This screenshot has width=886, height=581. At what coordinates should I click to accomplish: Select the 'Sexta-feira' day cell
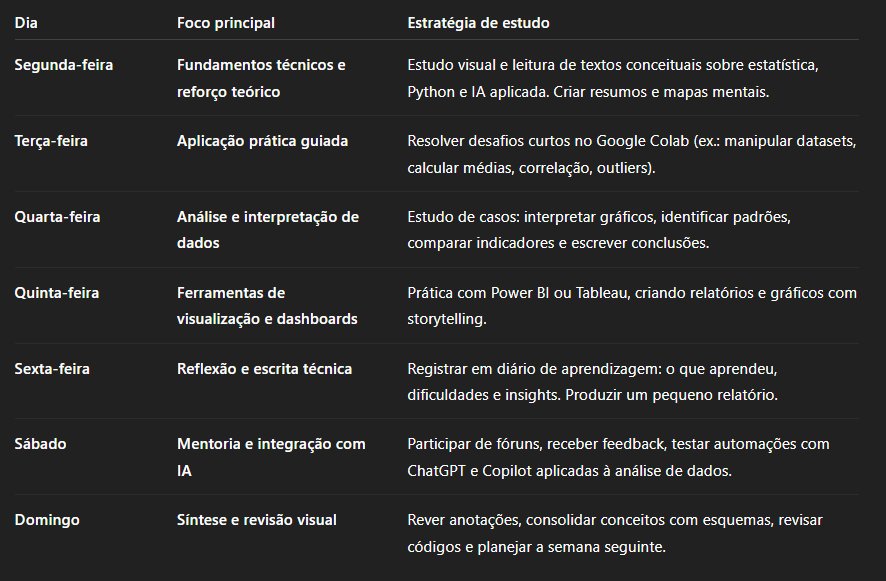pyautogui.click(x=52, y=369)
